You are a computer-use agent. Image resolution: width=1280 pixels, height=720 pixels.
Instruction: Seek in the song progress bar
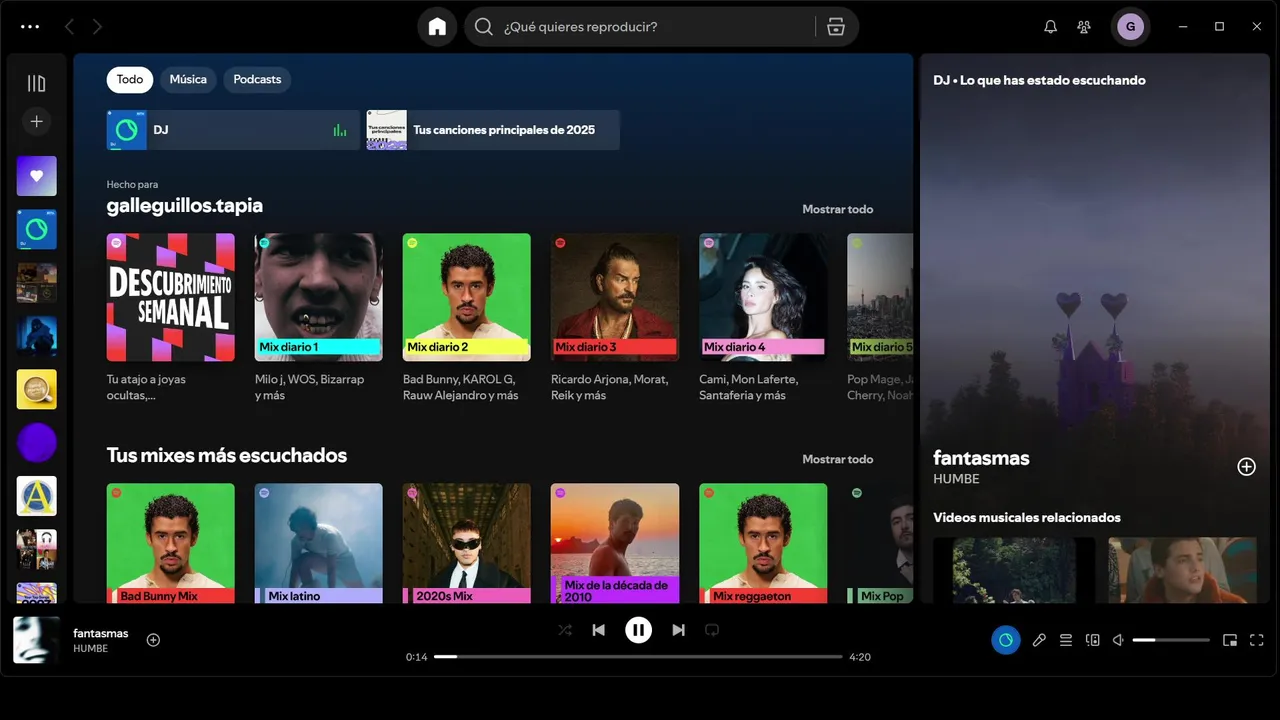click(638, 657)
